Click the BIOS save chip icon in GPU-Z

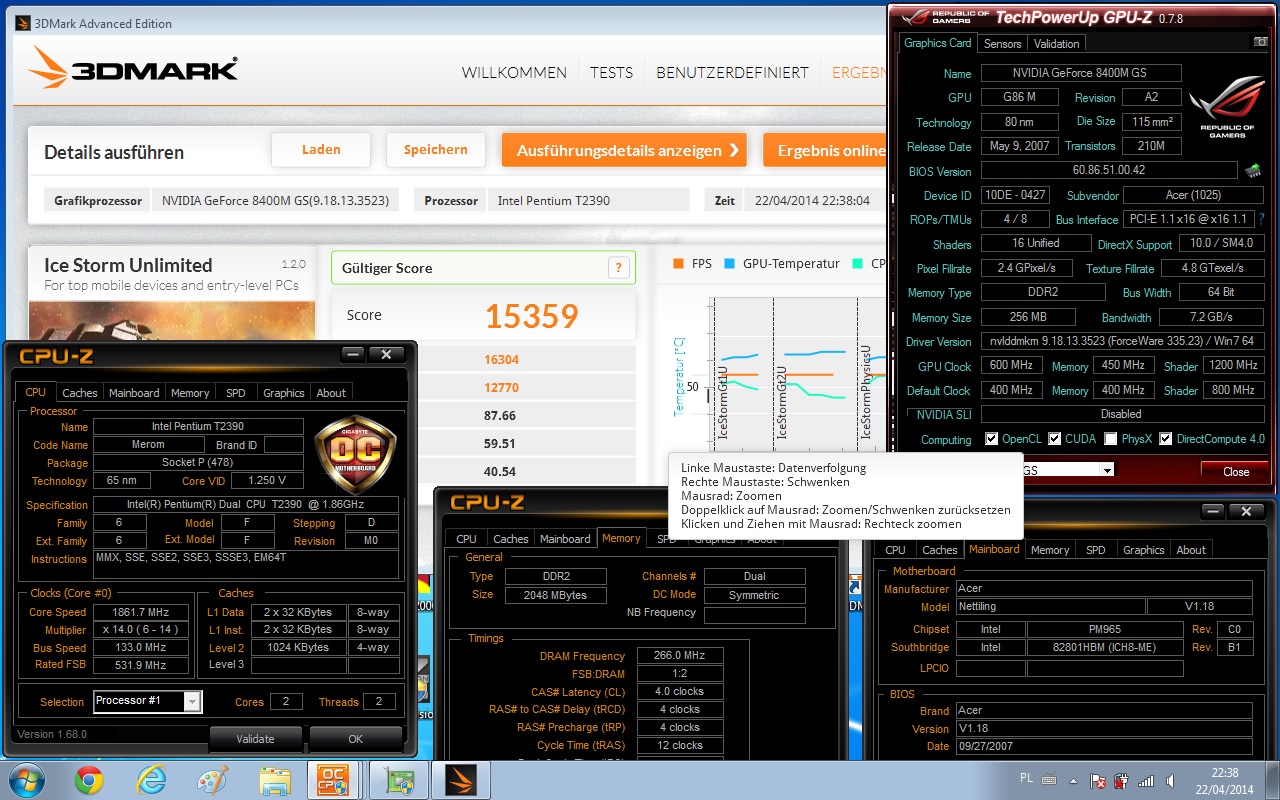[x=1253, y=171]
